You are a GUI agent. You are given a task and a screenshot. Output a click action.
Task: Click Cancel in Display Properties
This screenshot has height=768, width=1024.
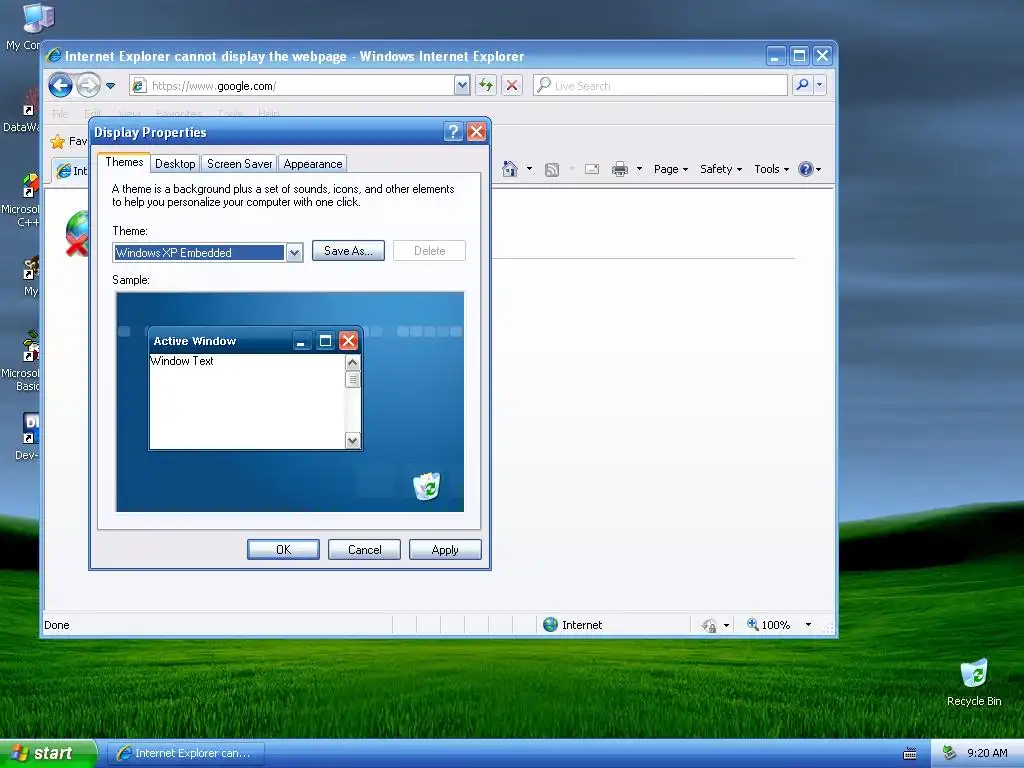click(364, 550)
